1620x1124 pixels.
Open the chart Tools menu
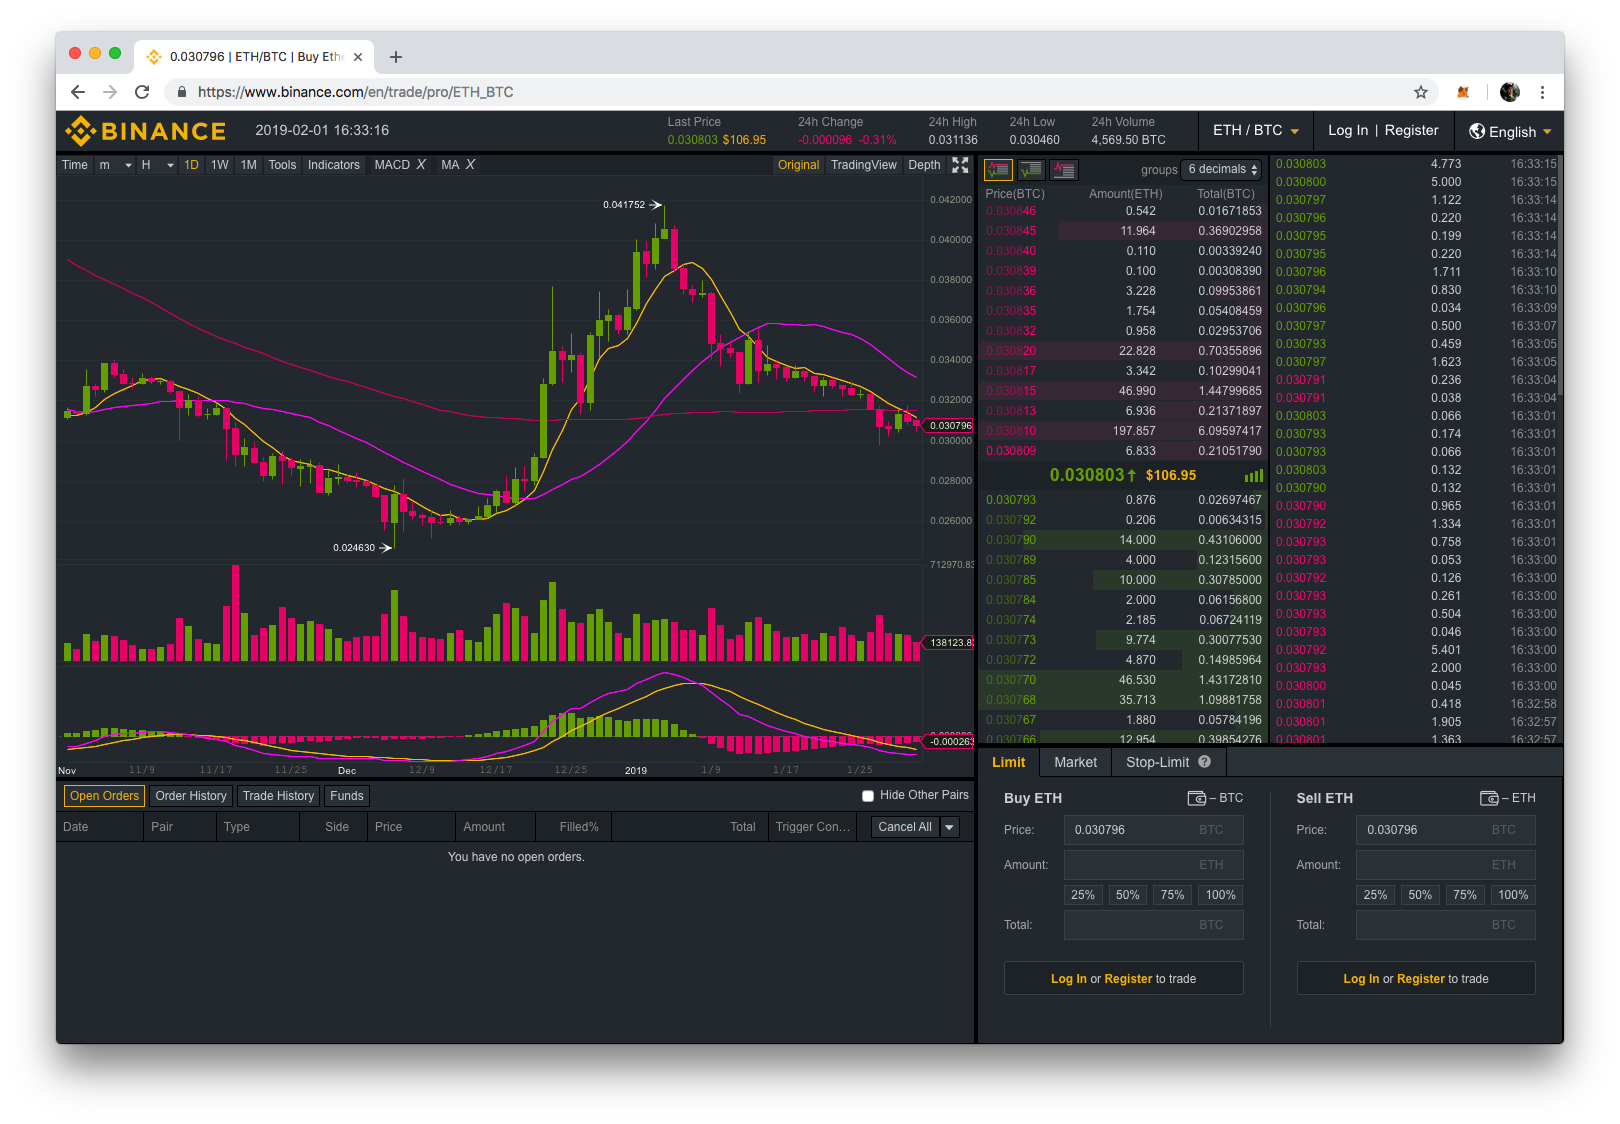coord(282,165)
